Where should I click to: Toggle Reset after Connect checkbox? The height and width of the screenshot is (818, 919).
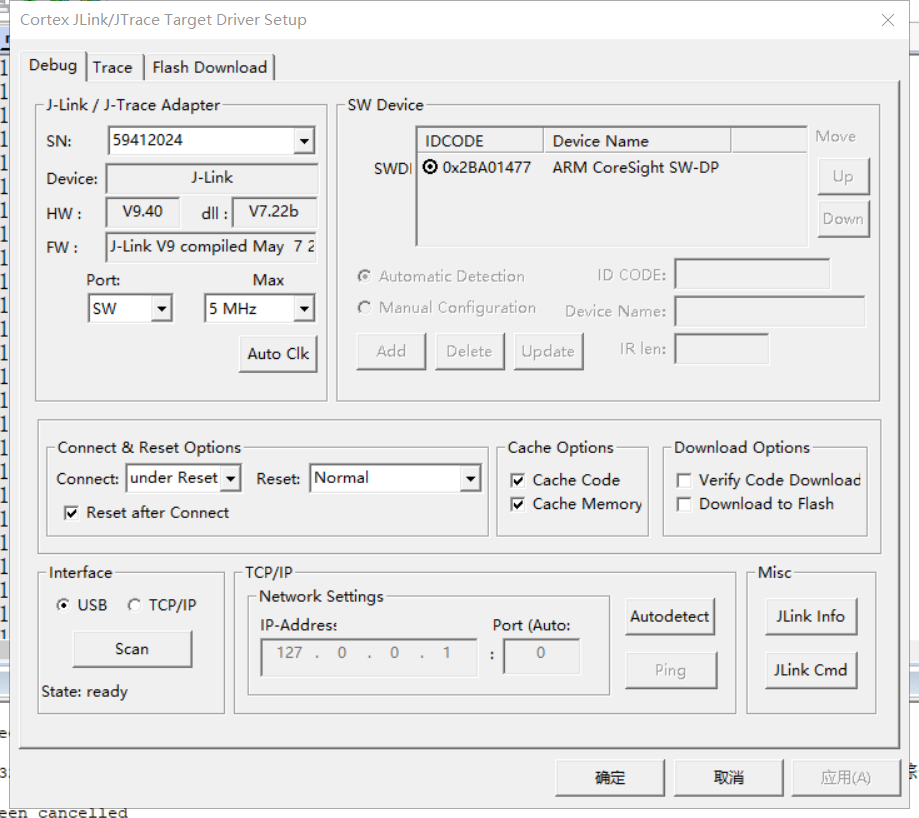click(x=72, y=513)
